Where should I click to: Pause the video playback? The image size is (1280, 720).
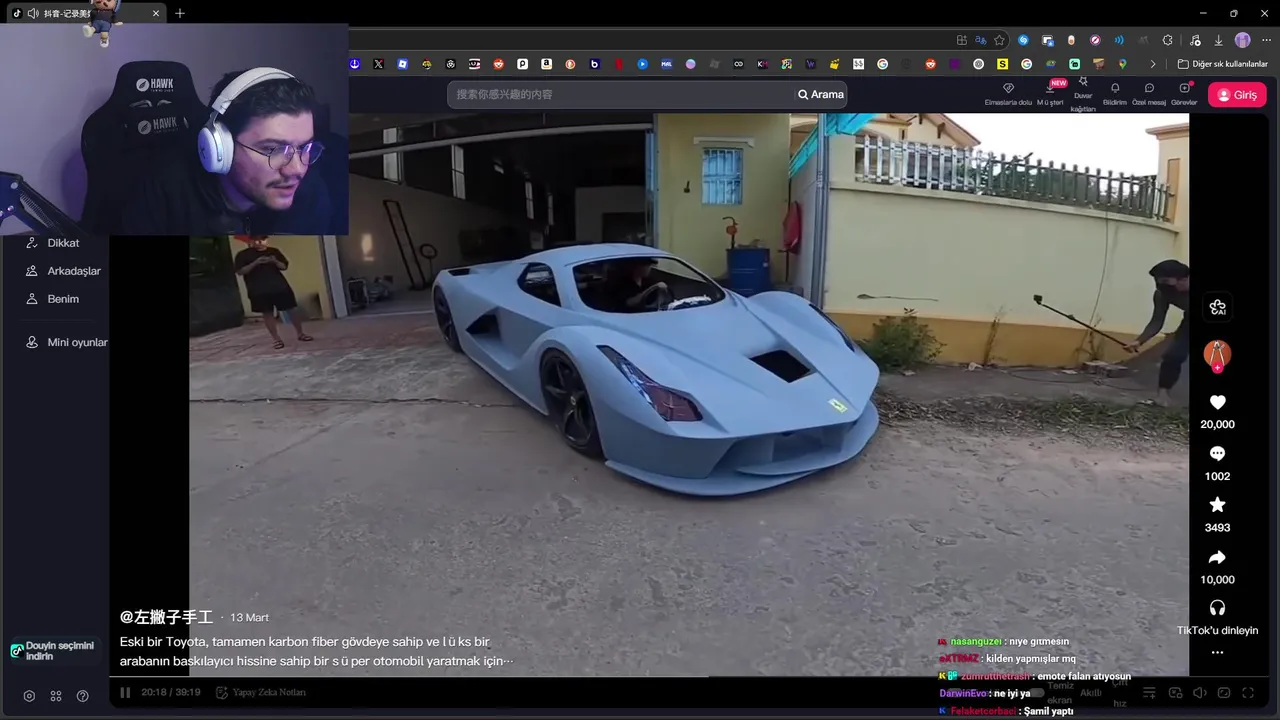(125, 692)
